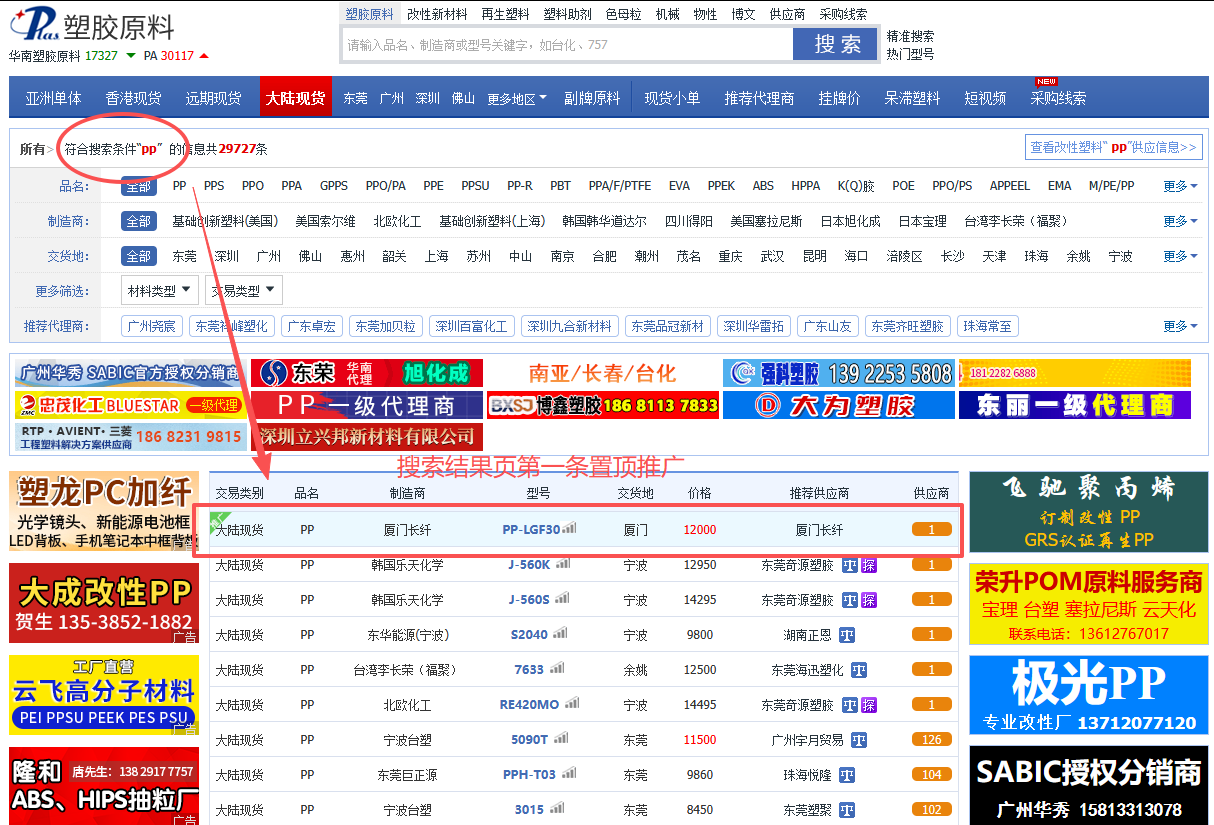Filter delivery location by 上海

coord(436,256)
